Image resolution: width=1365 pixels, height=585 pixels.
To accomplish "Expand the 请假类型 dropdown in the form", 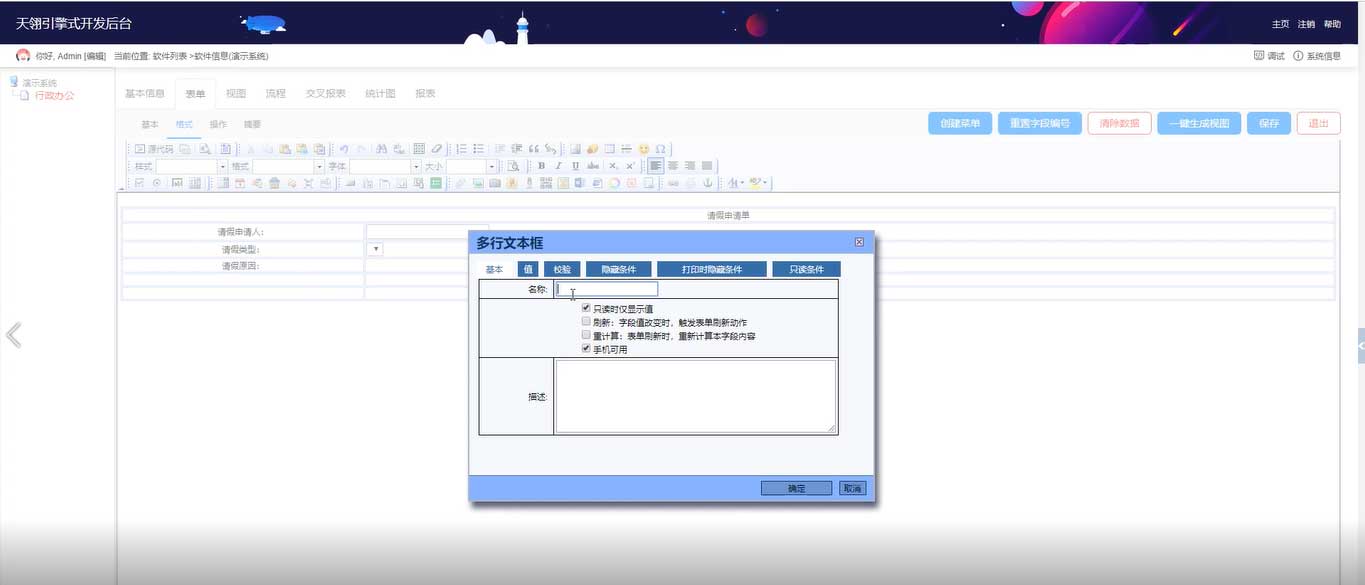I will click(376, 249).
